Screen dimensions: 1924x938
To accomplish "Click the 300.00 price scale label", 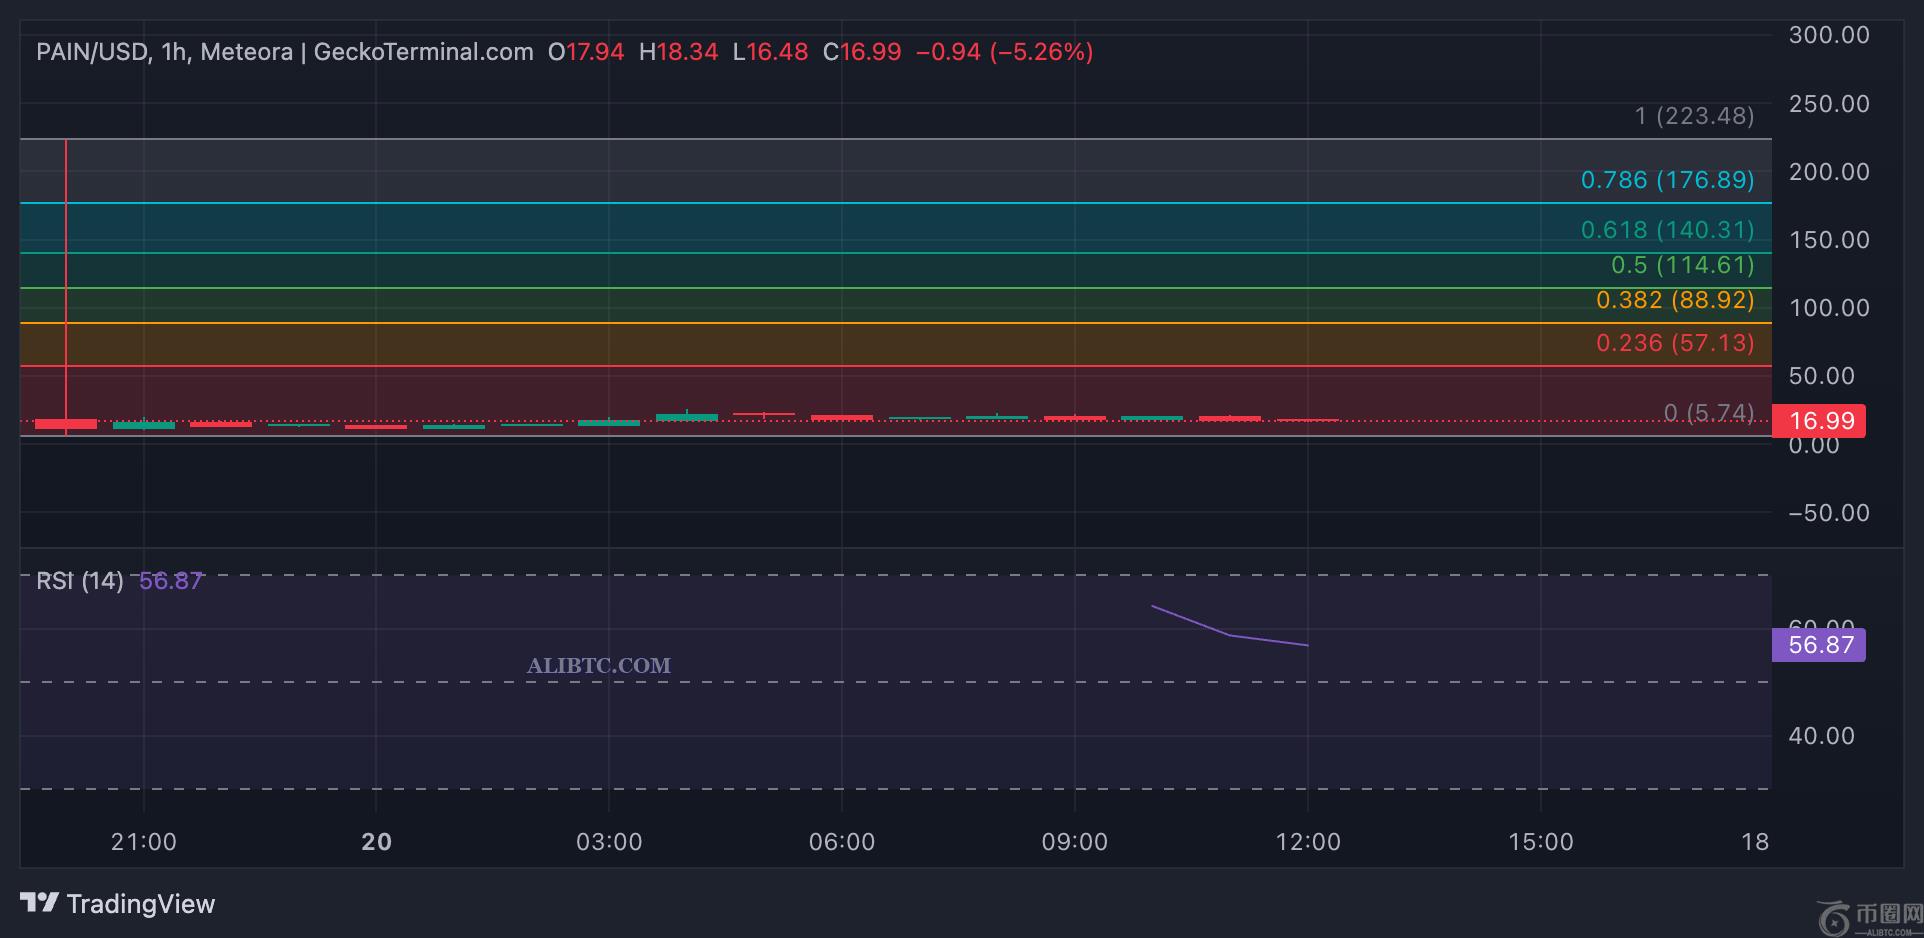I will point(1828,35).
